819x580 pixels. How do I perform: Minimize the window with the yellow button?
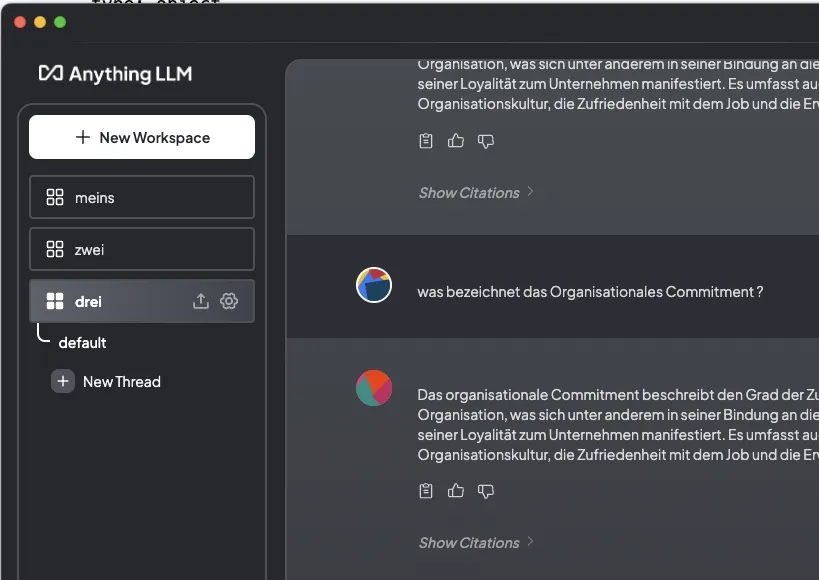click(x=40, y=22)
